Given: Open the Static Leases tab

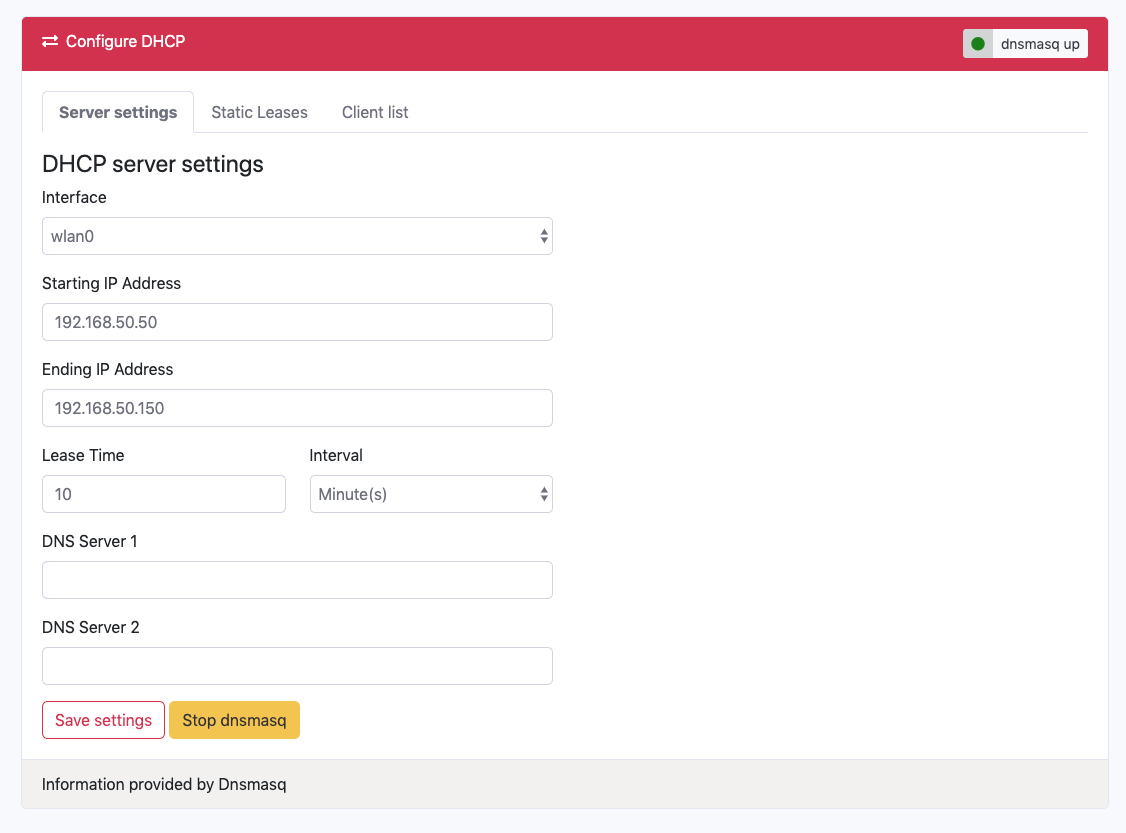Looking at the screenshot, I should (x=259, y=112).
